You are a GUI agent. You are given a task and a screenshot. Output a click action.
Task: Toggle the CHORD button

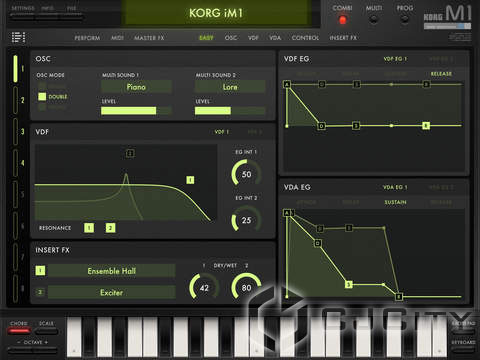pos(19,331)
